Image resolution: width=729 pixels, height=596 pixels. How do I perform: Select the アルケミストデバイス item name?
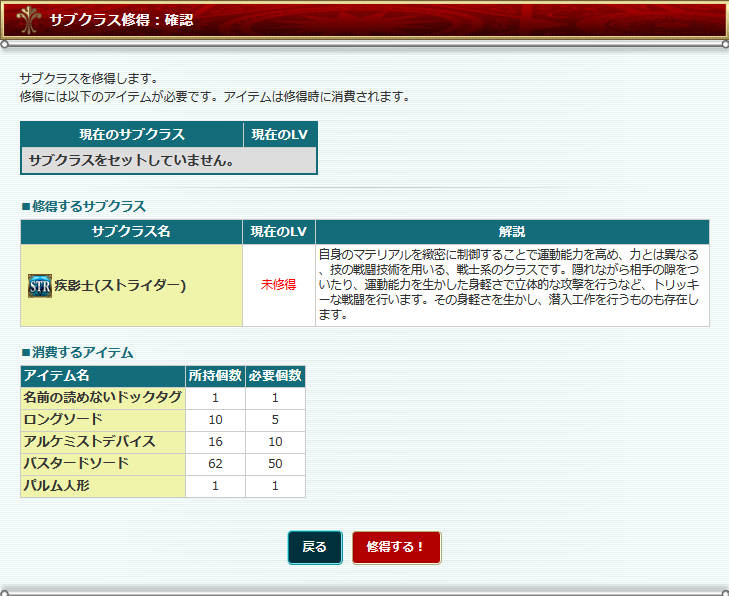click(89, 441)
